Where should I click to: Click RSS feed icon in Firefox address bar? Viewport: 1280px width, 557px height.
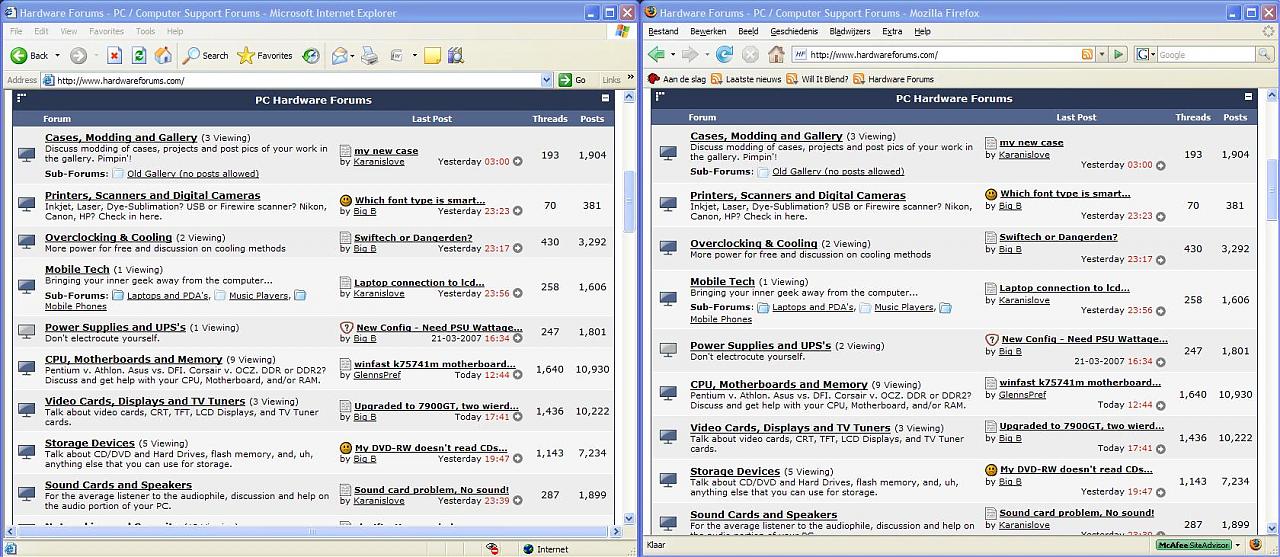click(x=1086, y=54)
